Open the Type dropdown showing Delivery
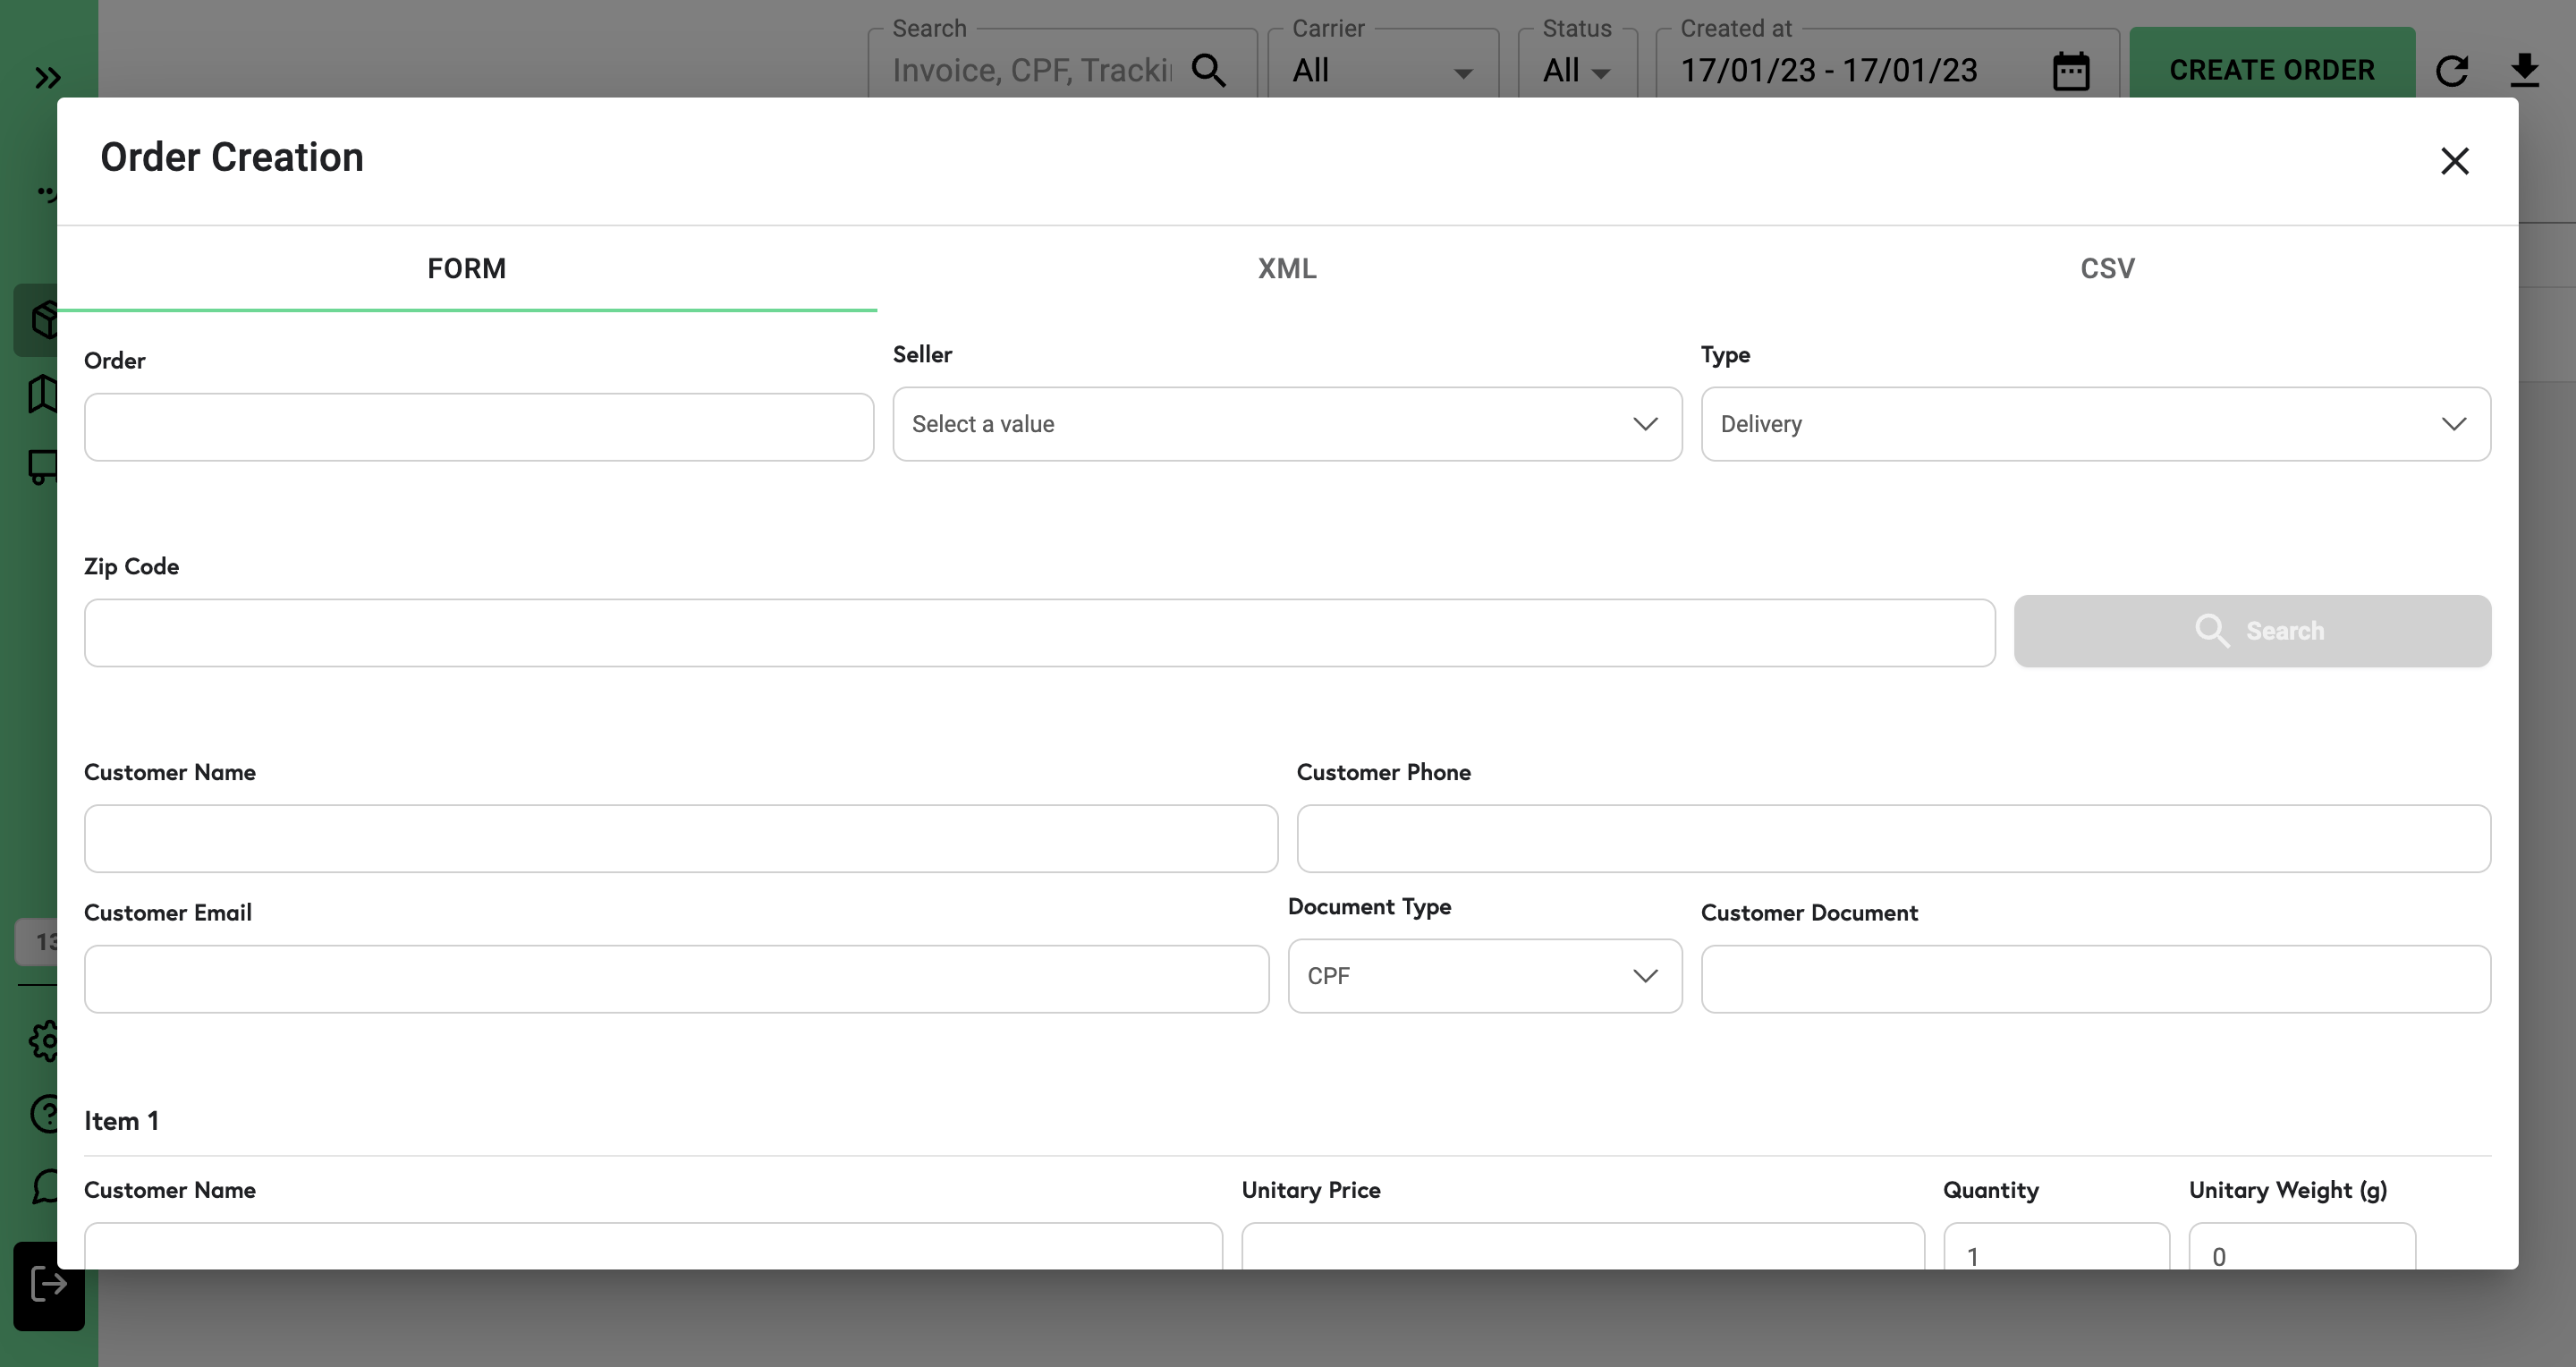 click(2094, 424)
